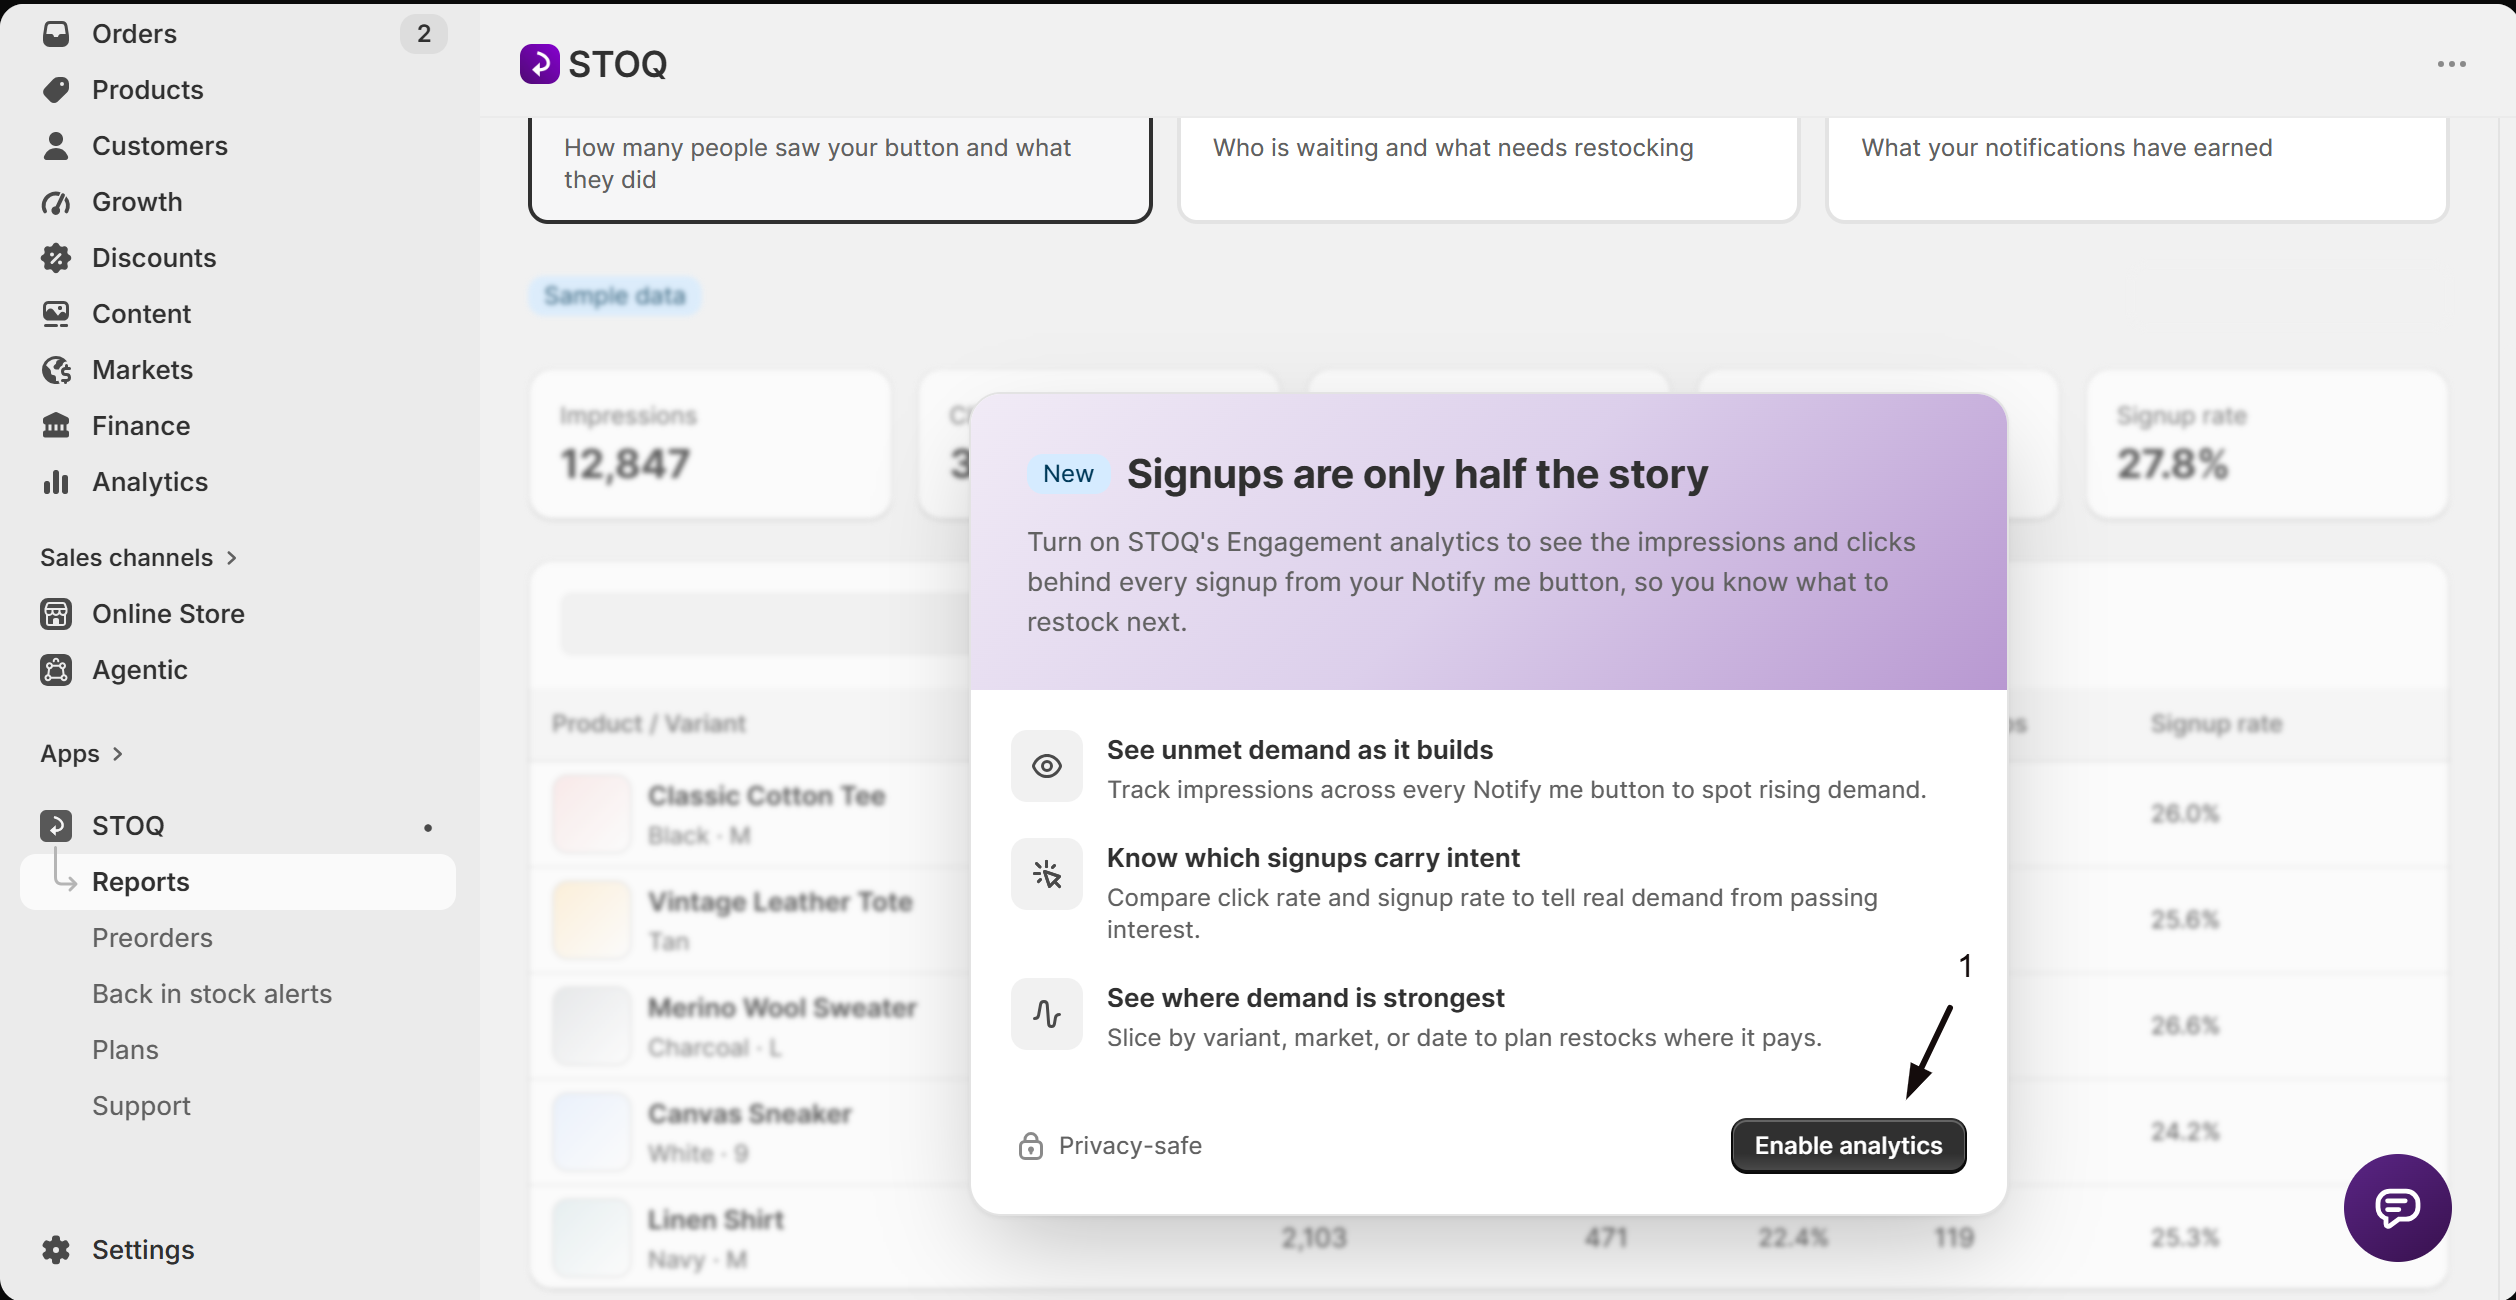
Task: Click the Growth gauge icon
Action: pyautogui.click(x=56, y=202)
